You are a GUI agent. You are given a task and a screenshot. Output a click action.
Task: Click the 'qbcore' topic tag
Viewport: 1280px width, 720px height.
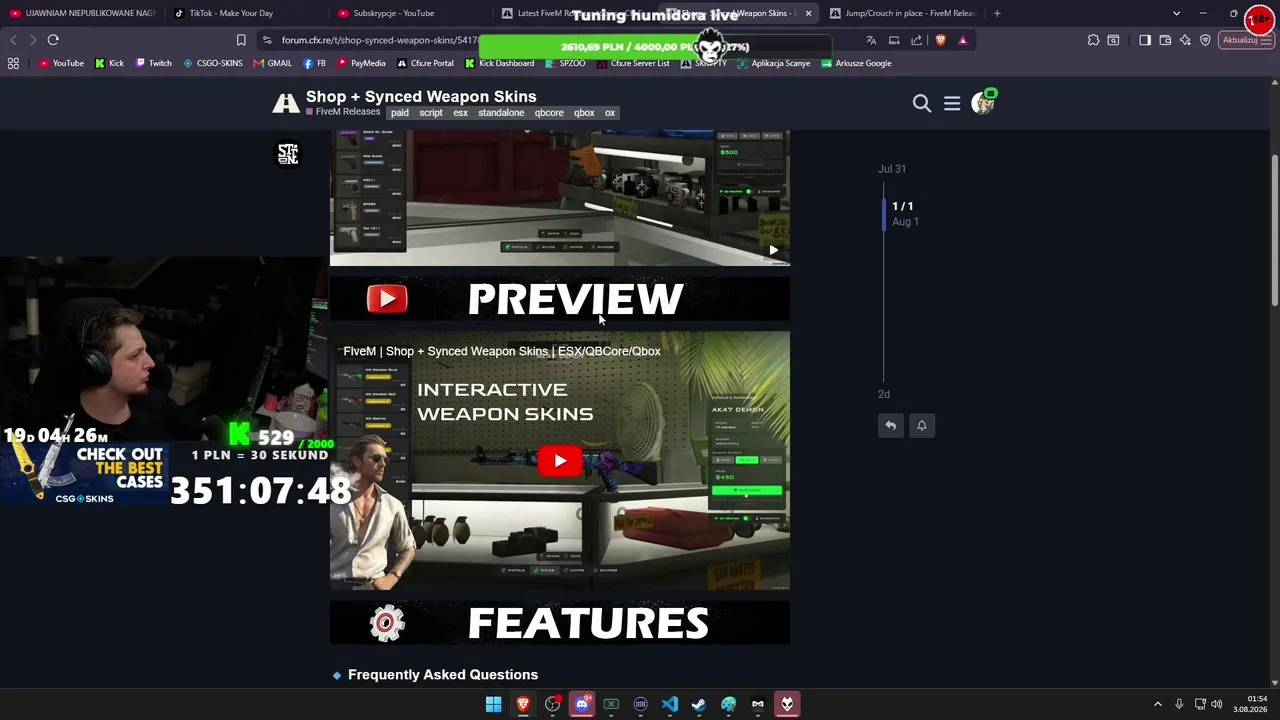[x=549, y=113]
